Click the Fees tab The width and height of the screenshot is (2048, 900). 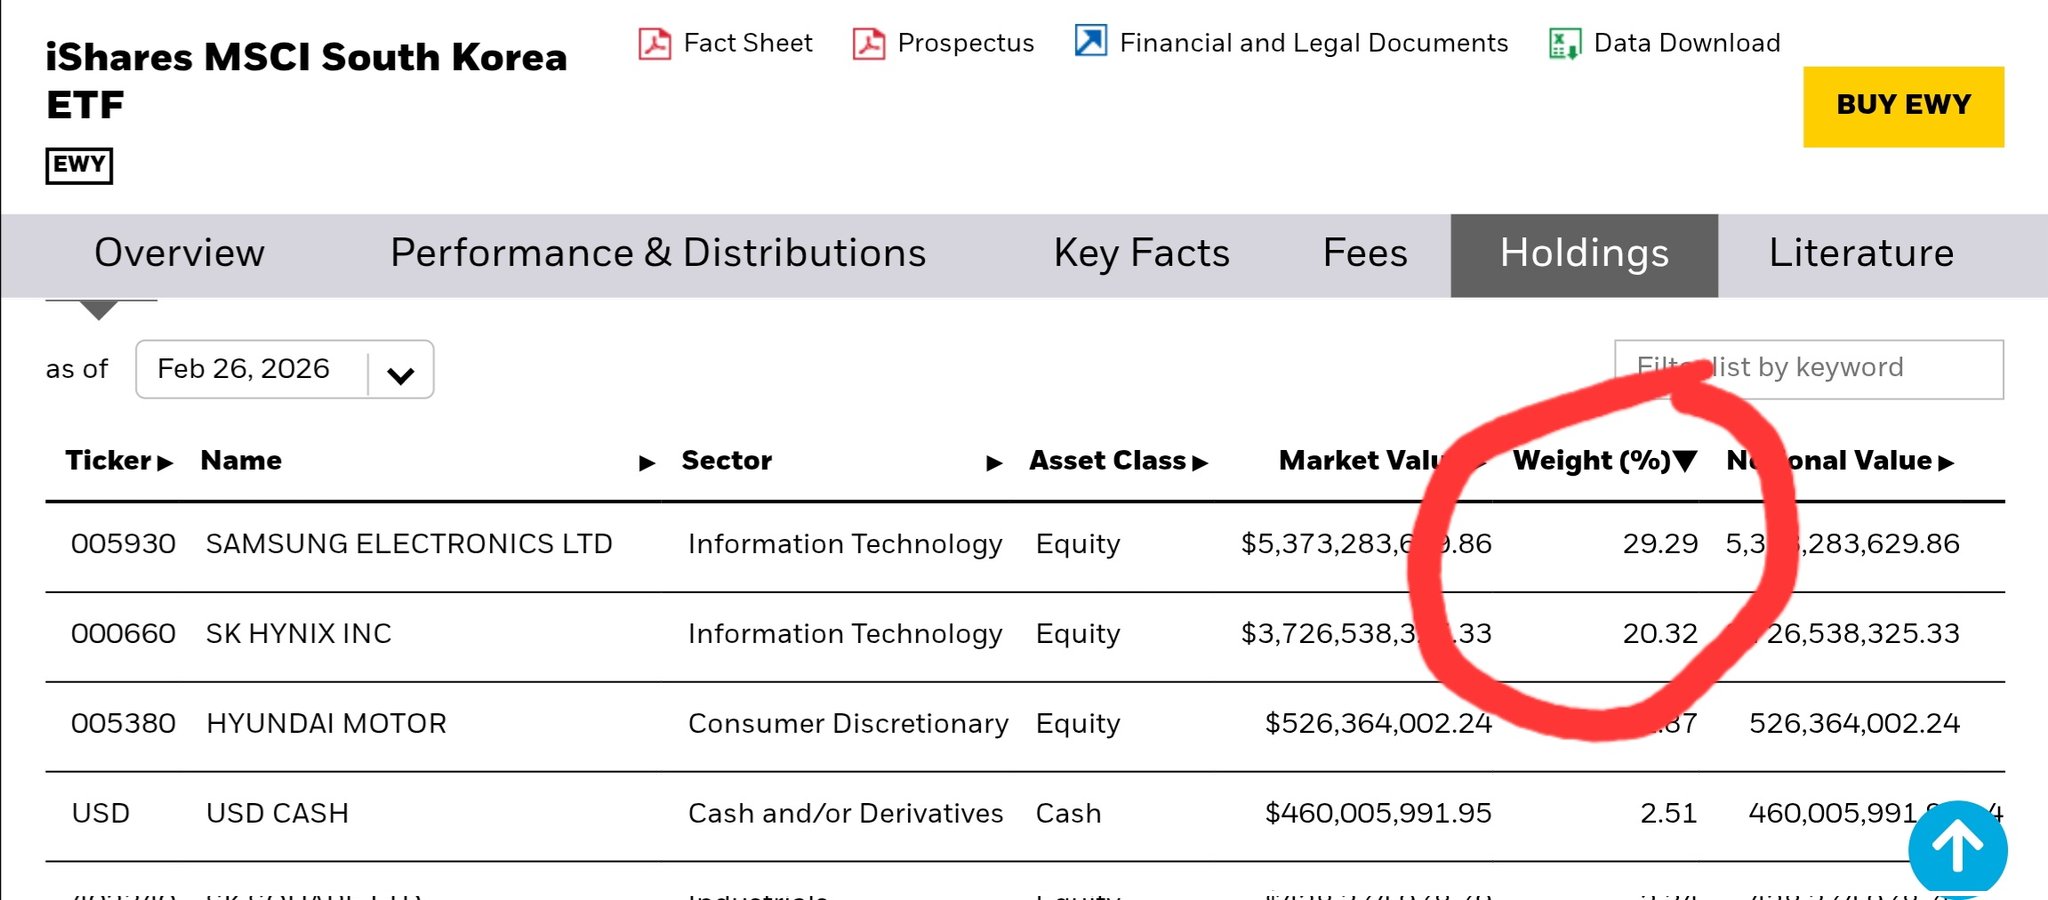point(1365,253)
